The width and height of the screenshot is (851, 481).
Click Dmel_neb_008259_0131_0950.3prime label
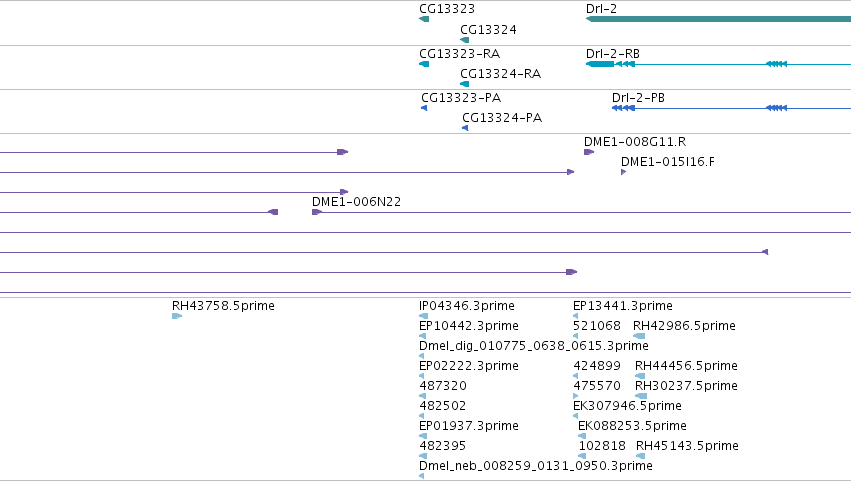tap(536, 466)
